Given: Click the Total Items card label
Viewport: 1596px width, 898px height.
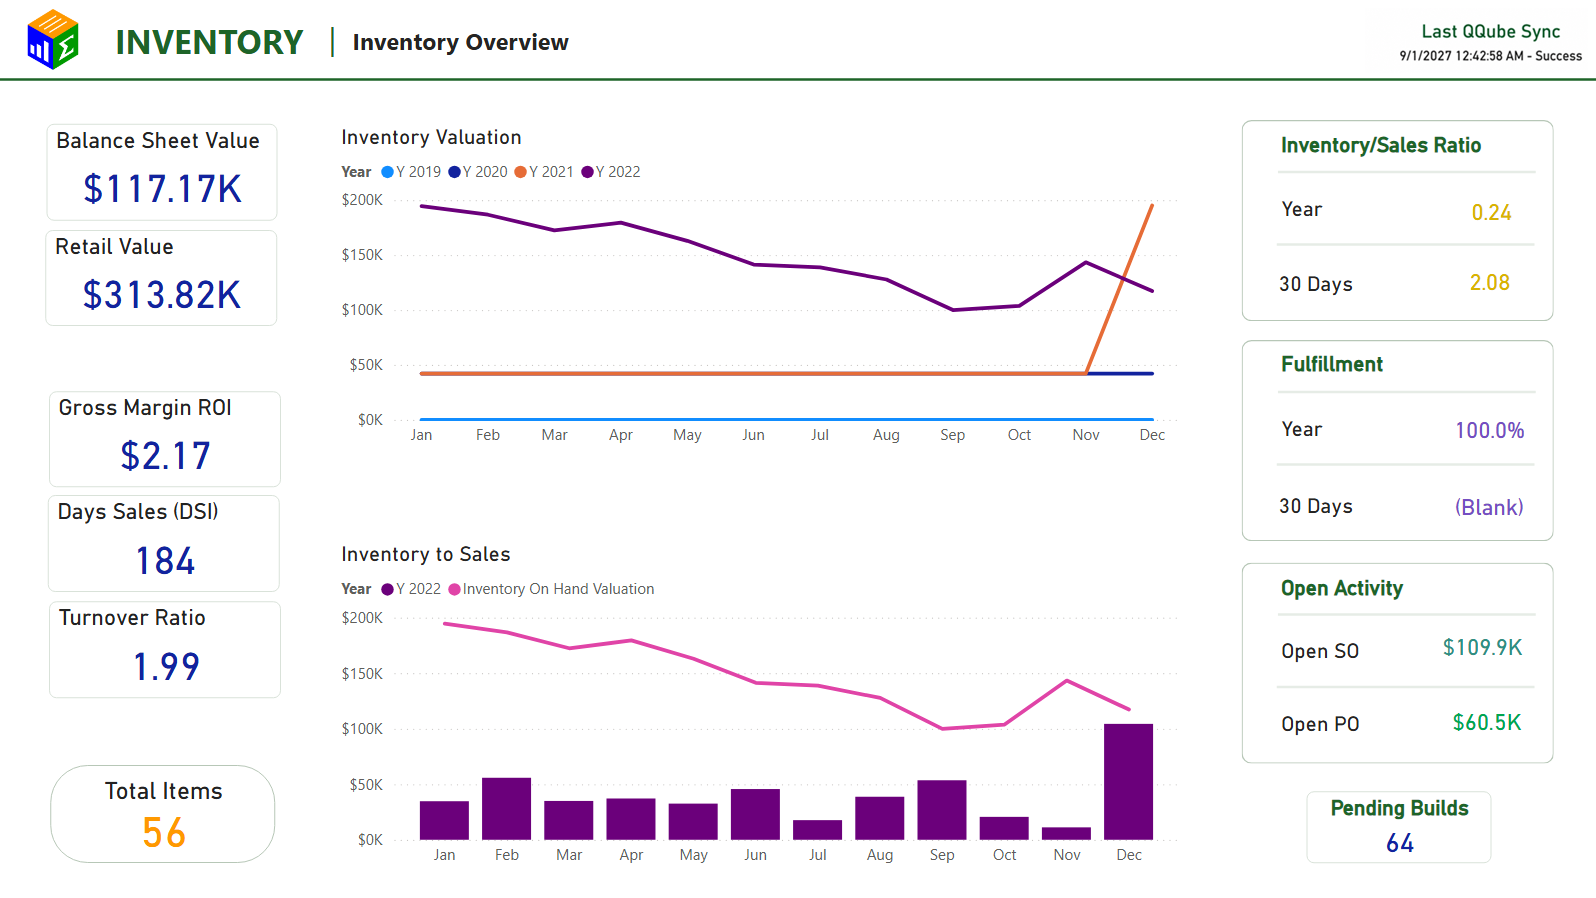Looking at the screenshot, I should (164, 791).
